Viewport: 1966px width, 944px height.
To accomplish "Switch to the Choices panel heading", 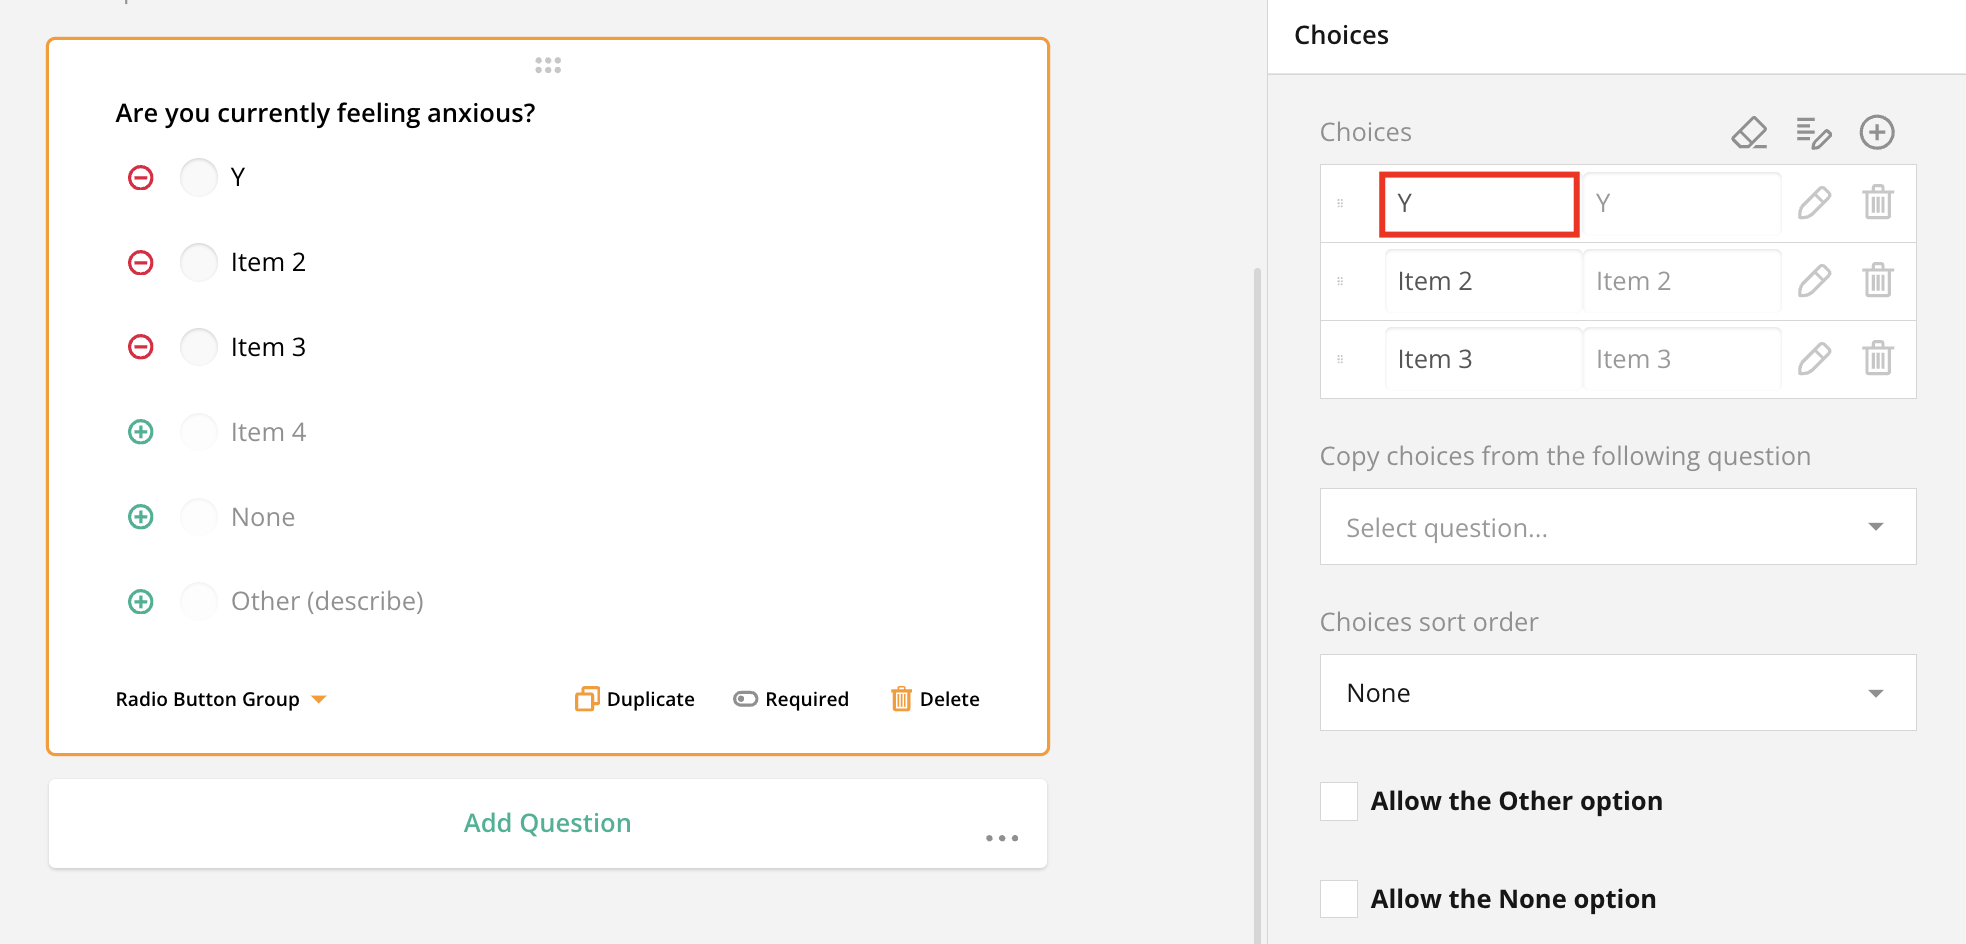I will click(1341, 34).
